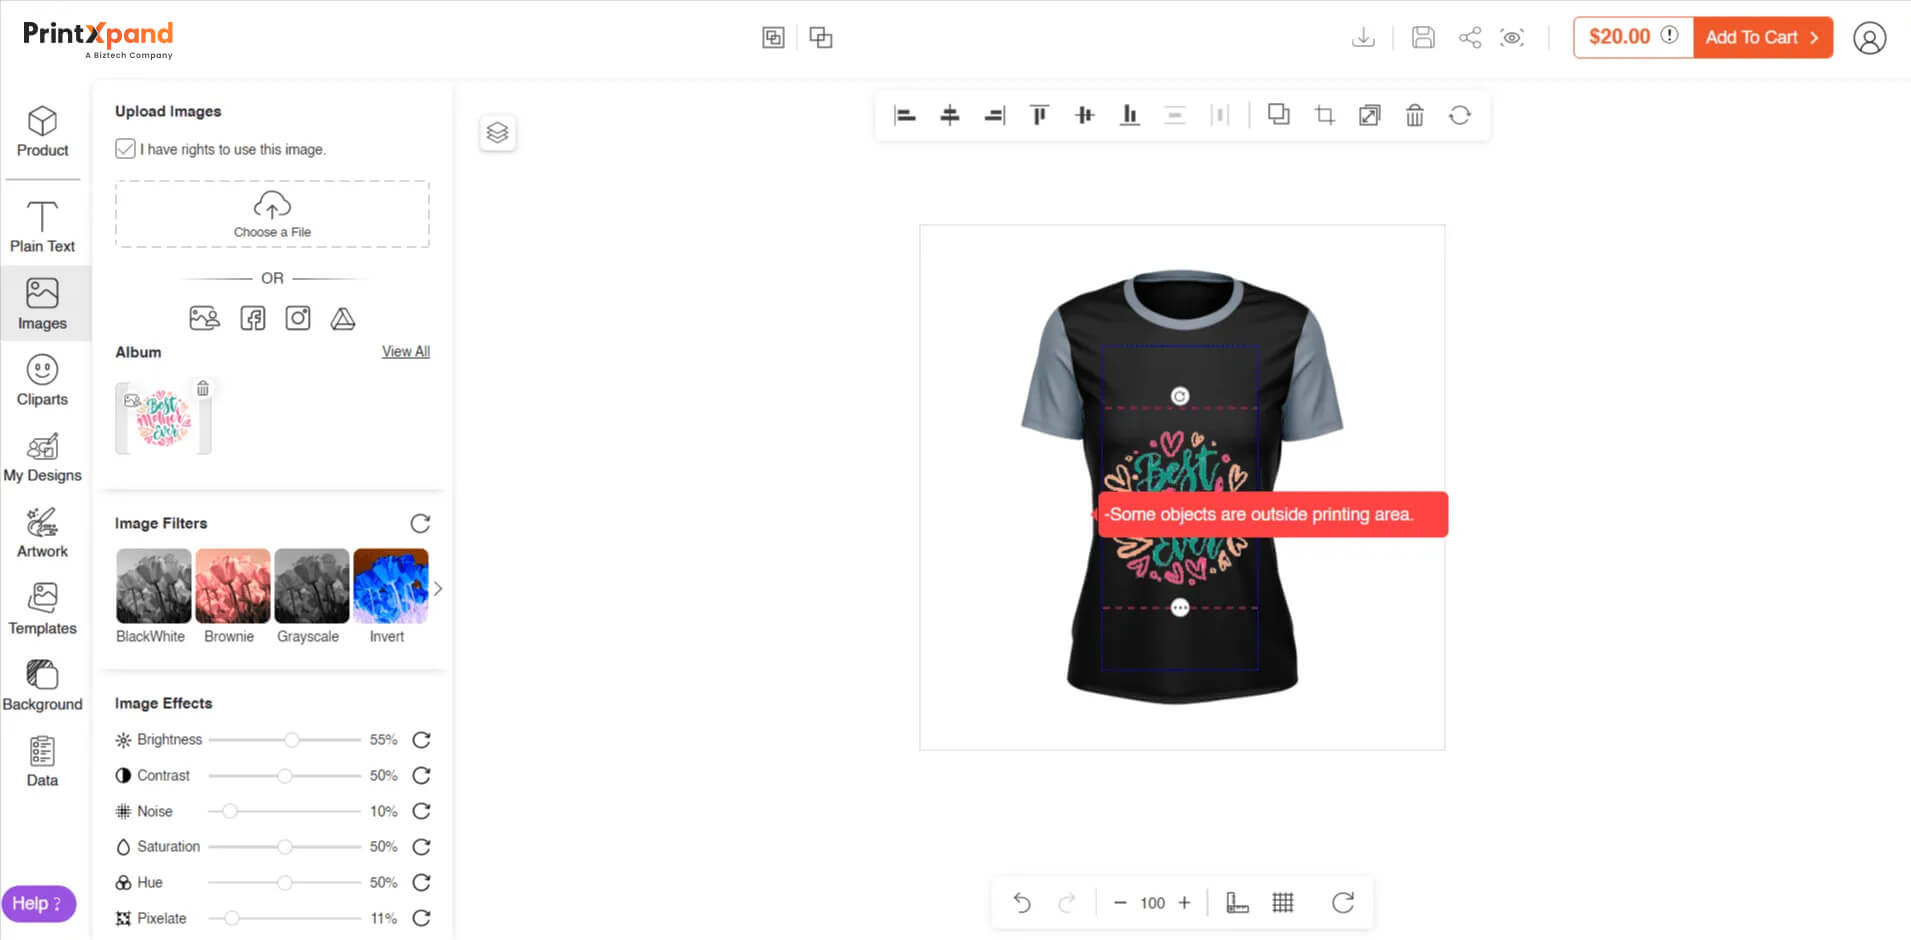Switch to the Templates tab
The width and height of the screenshot is (1911, 940).
[42, 610]
